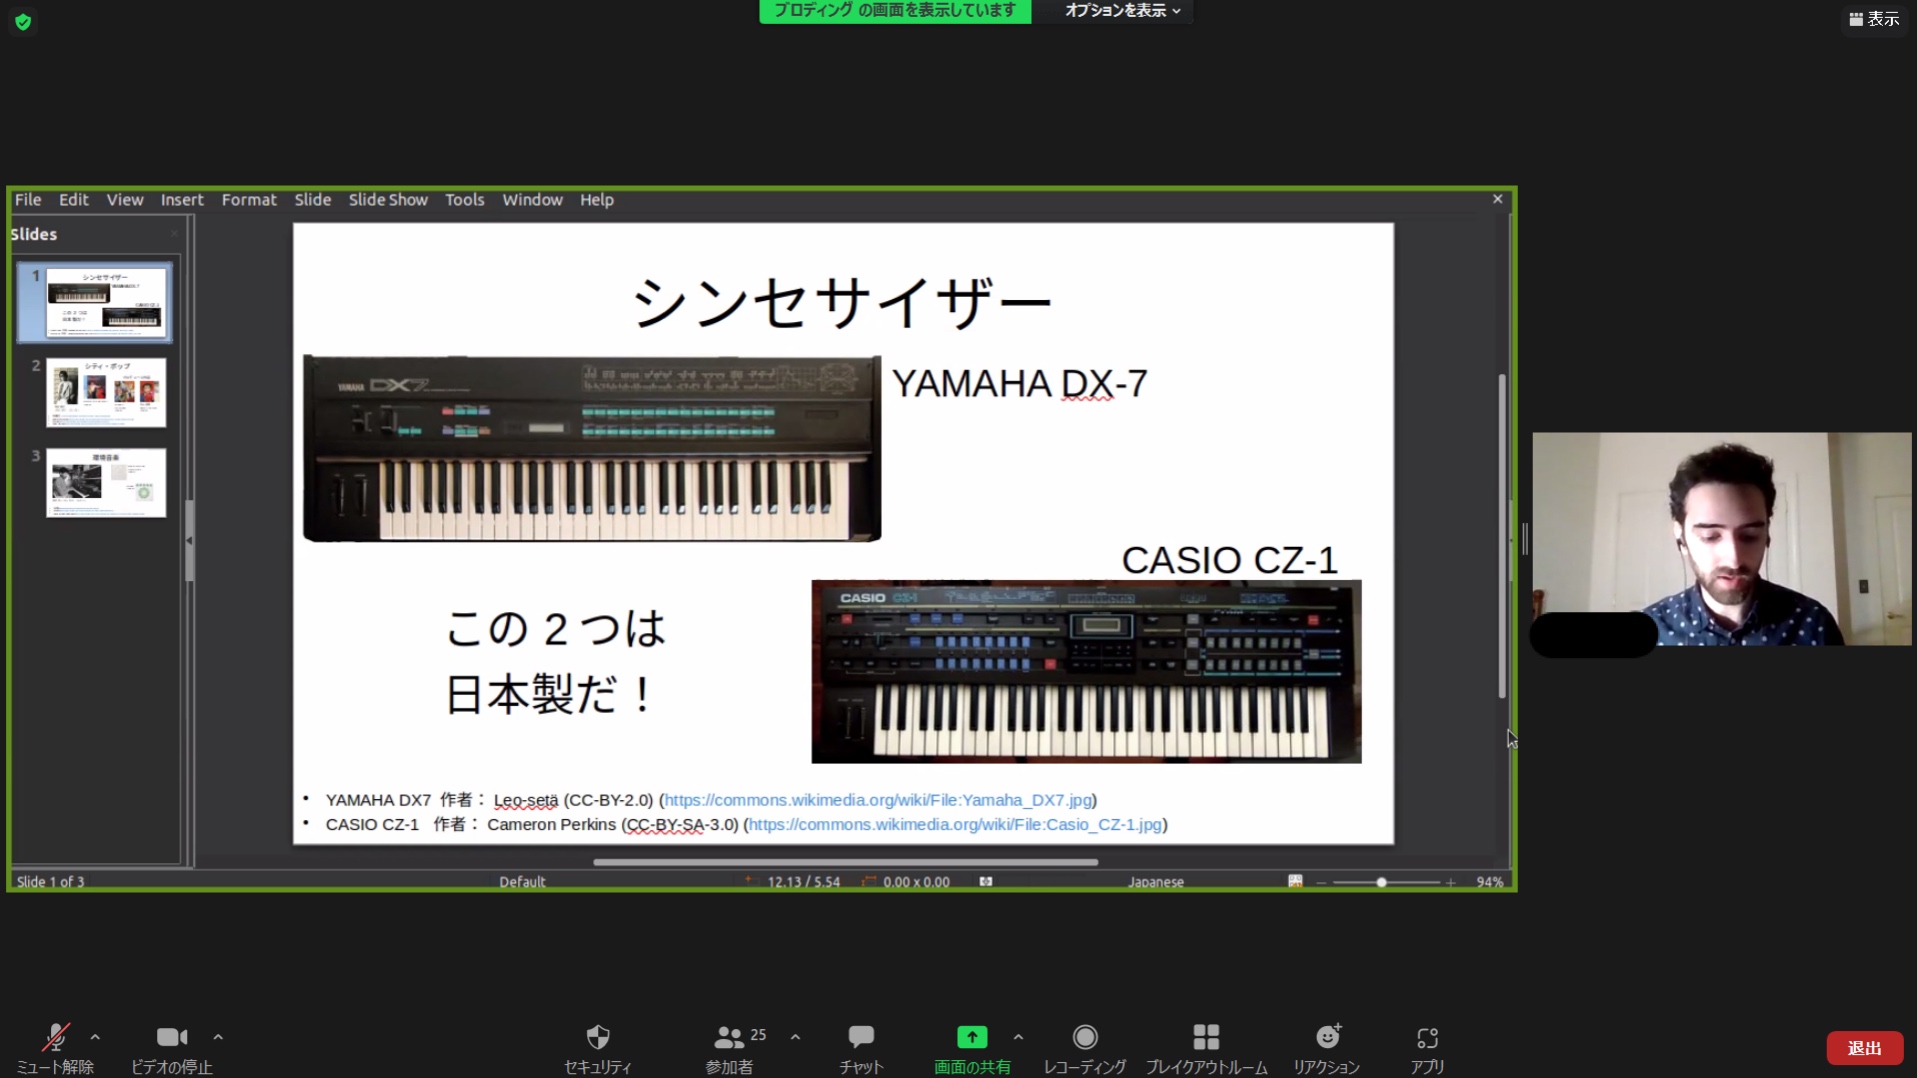
Task: Collapse slide panel using side handle arrow
Action: (189, 540)
